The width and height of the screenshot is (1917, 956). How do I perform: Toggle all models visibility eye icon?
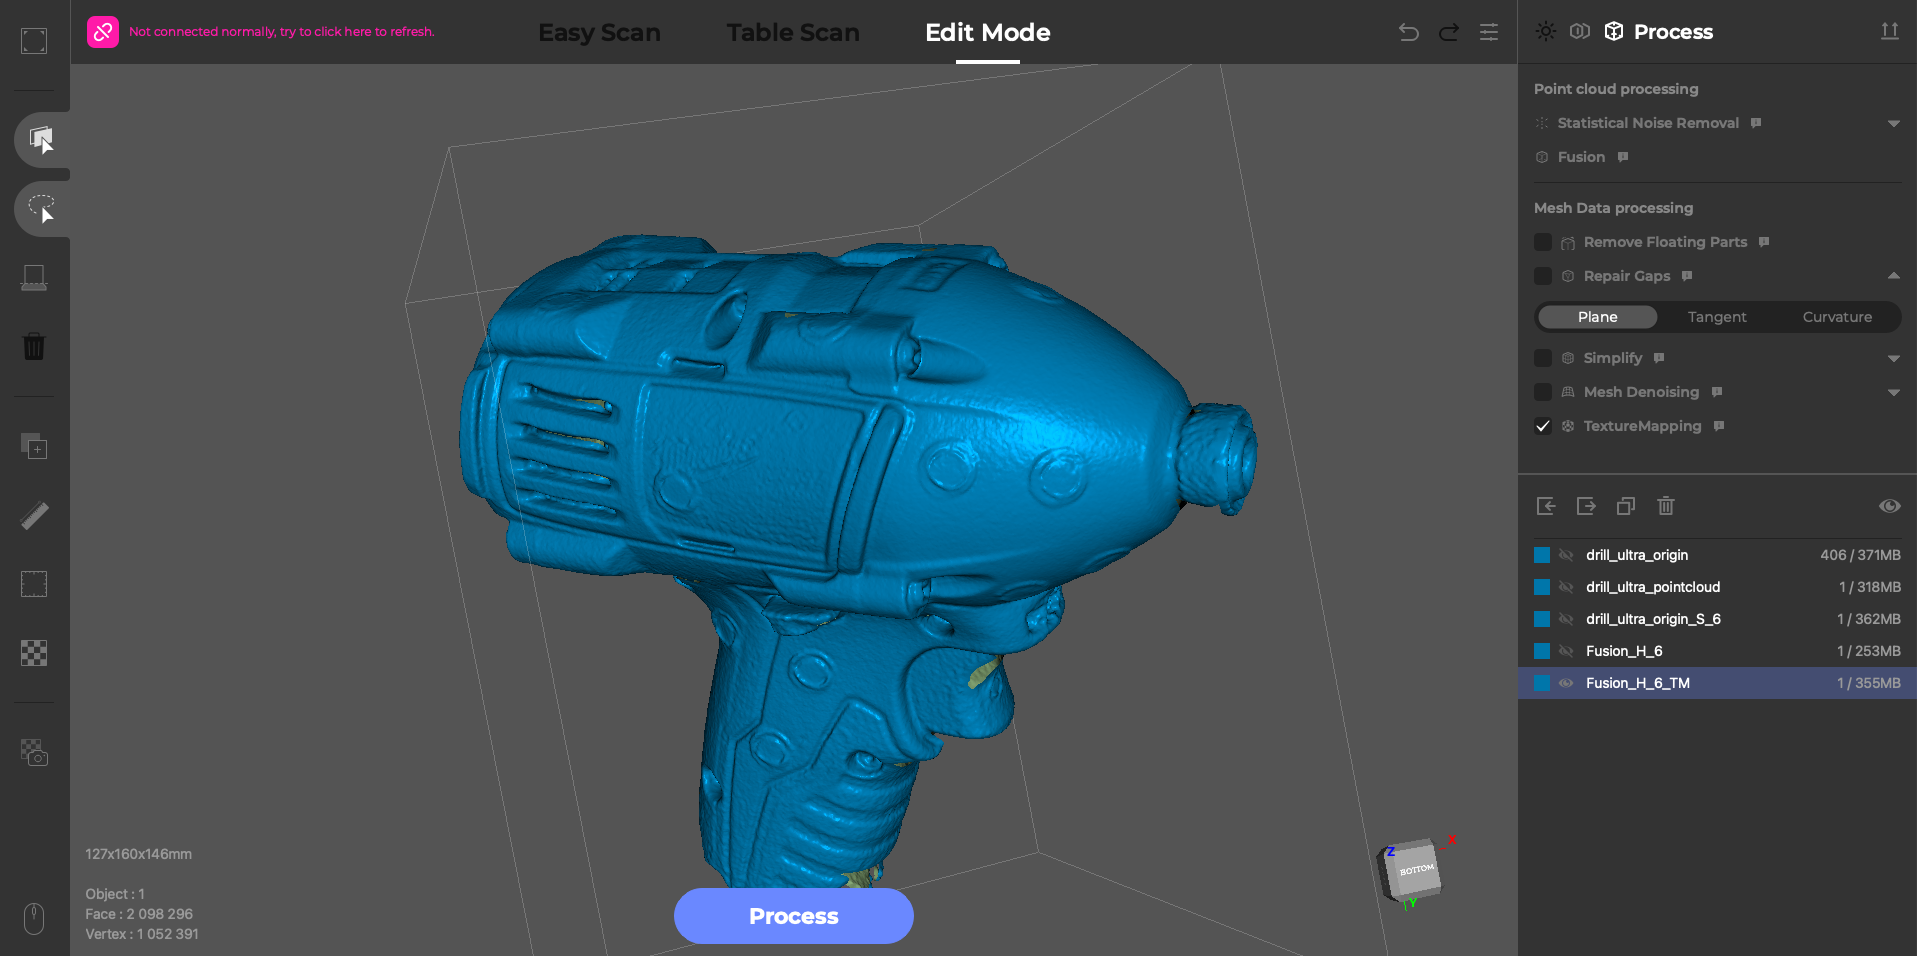pos(1890,506)
